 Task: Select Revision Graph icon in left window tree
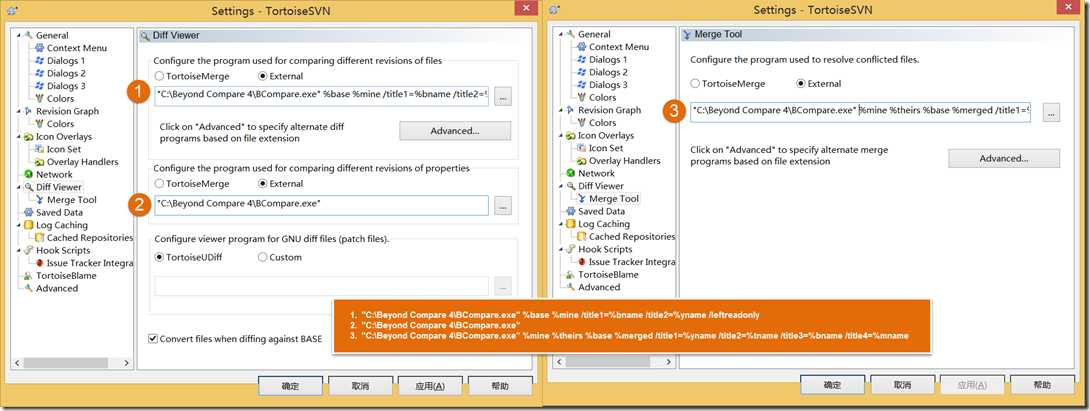coord(29,111)
